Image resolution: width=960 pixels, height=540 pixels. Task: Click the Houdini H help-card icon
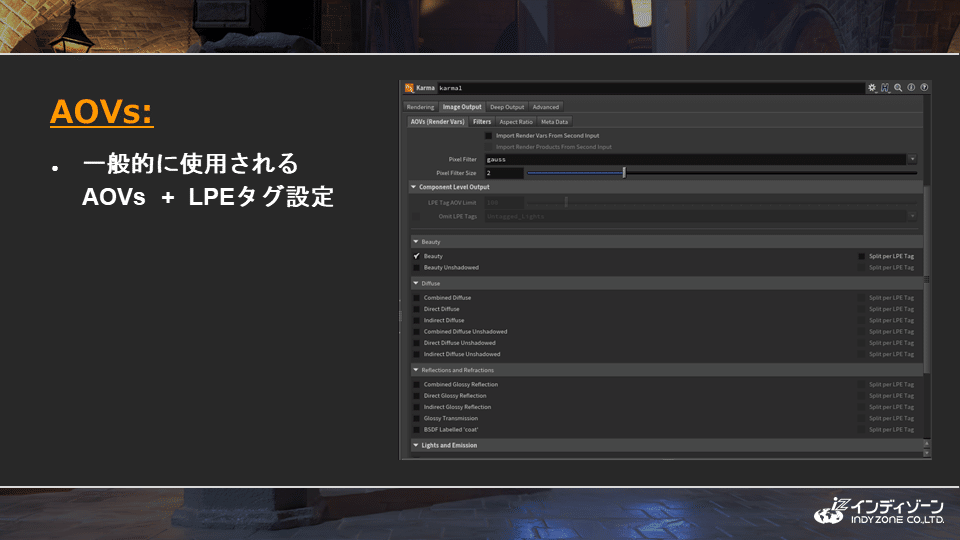(885, 88)
